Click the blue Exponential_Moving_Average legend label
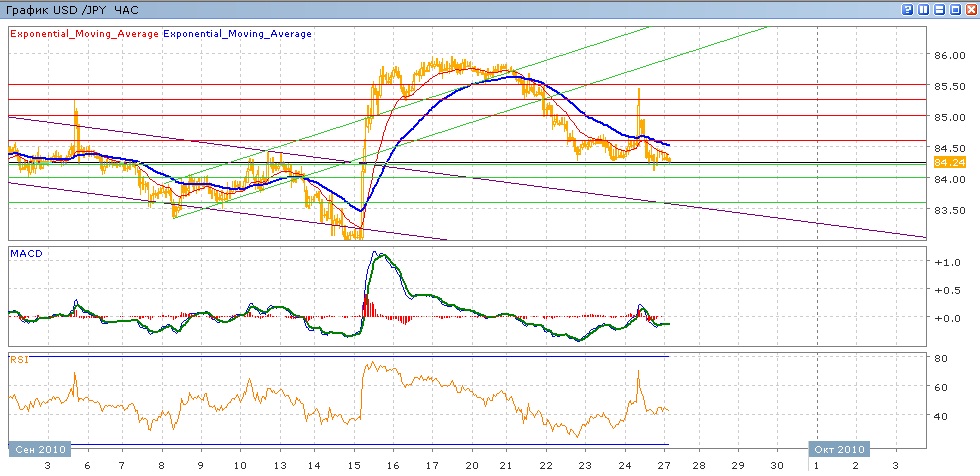This screenshot has width=980, height=476. point(237,33)
